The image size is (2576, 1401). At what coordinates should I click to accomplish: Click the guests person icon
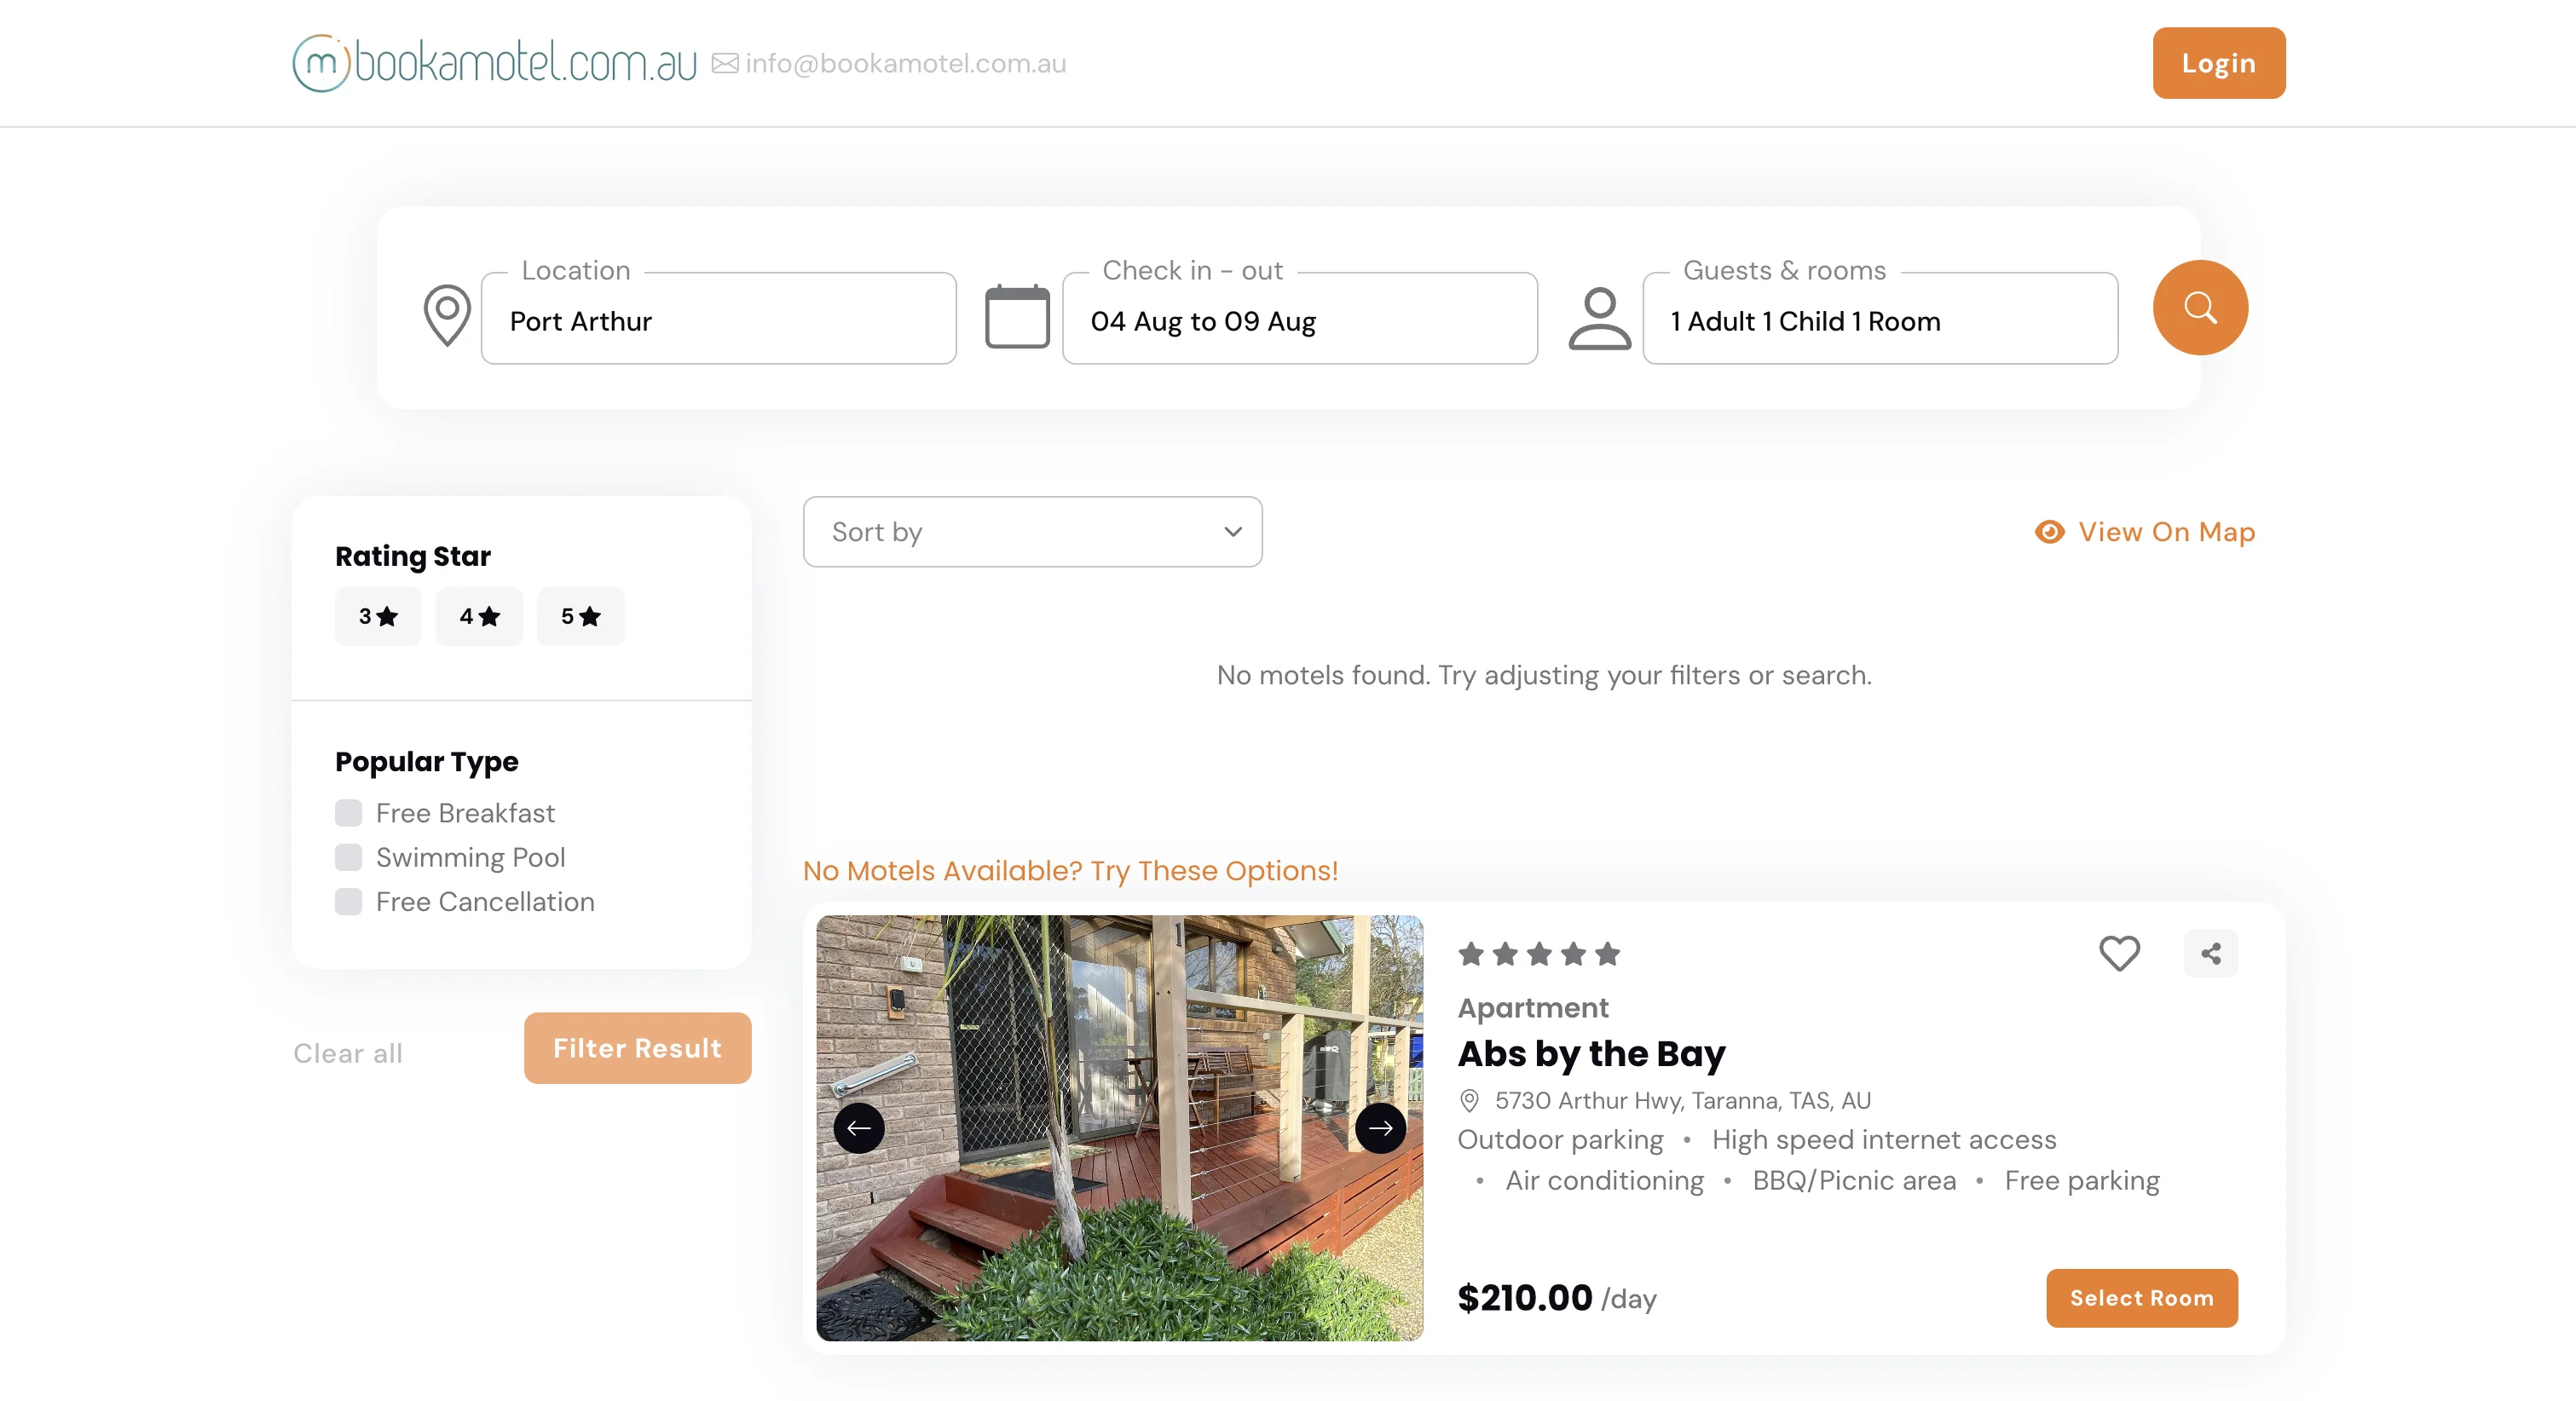[x=1599, y=317]
